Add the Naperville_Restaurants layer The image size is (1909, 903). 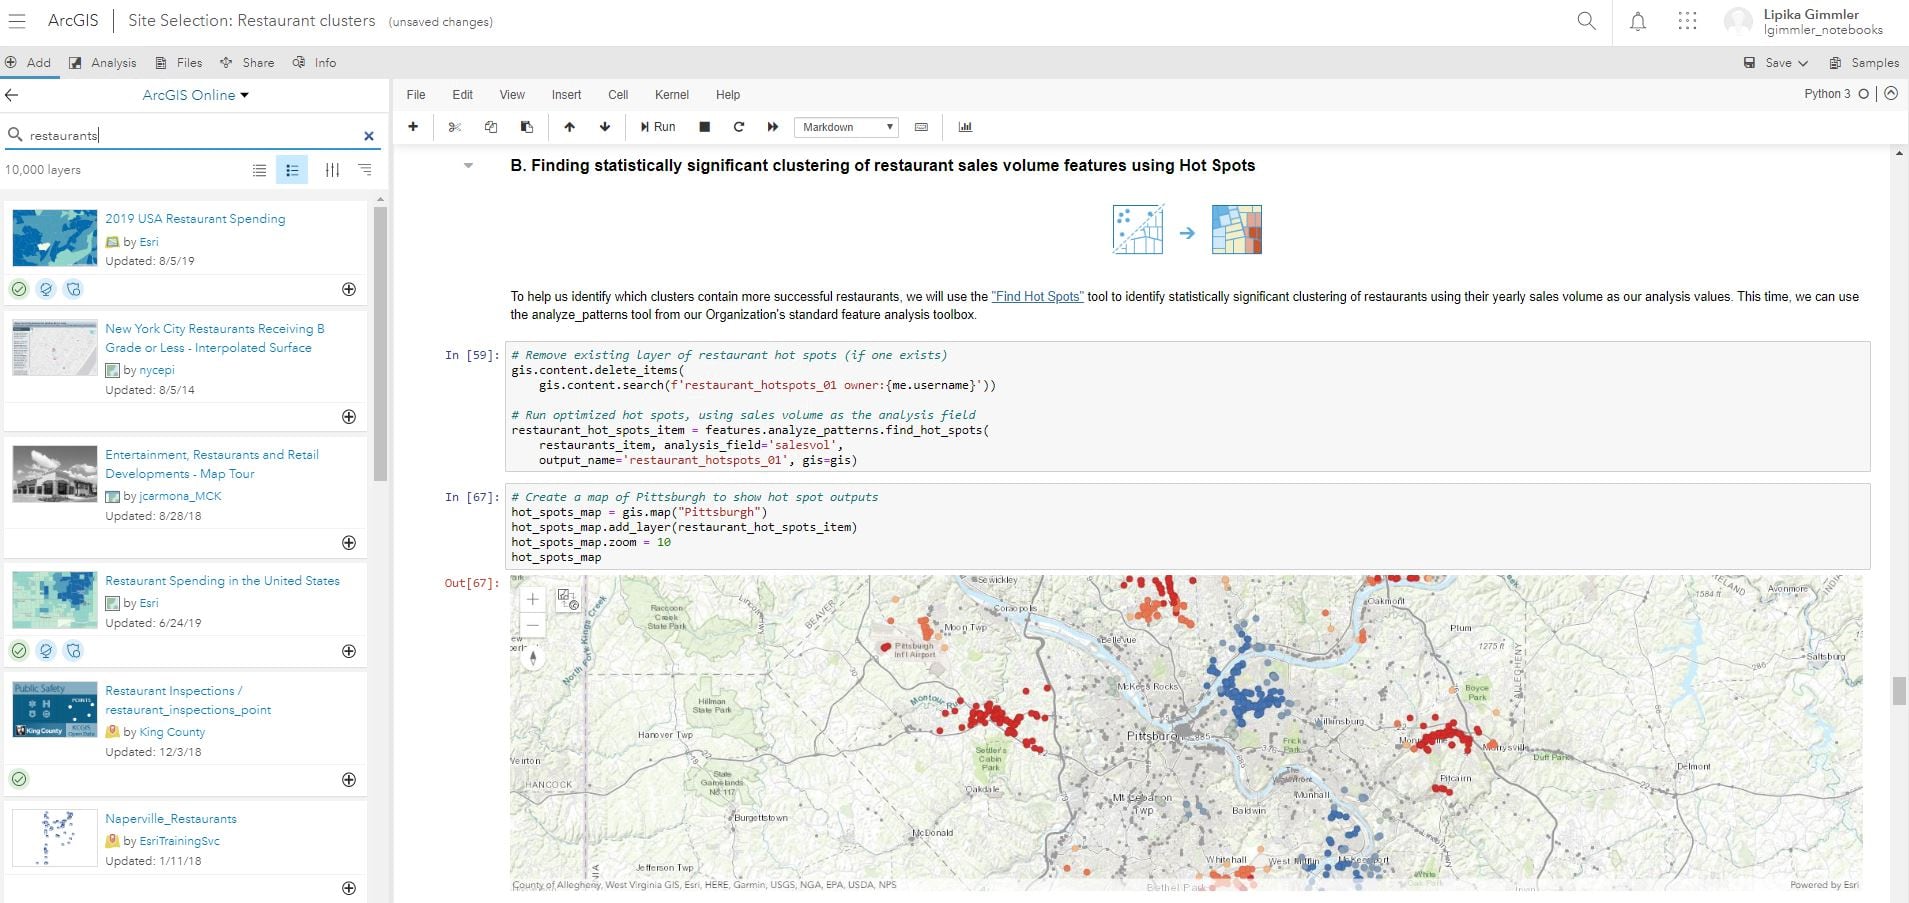(x=349, y=888)
